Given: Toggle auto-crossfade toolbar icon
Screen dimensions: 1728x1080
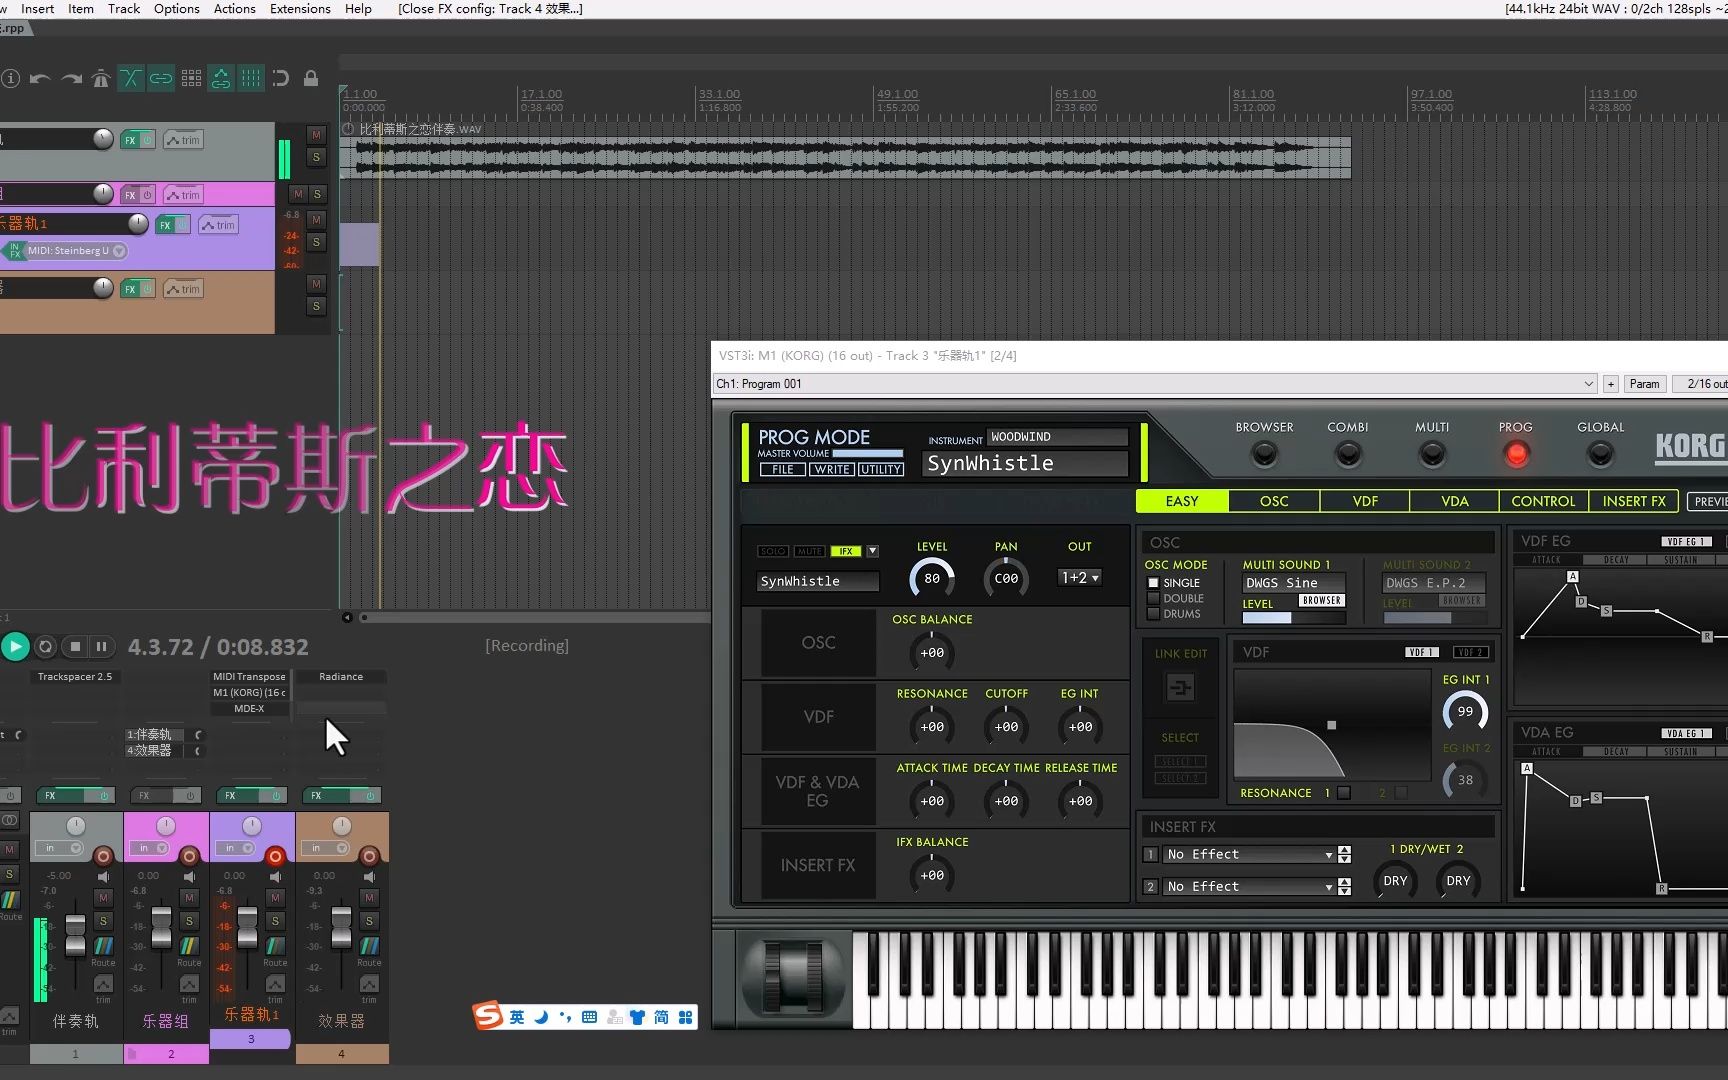Looking at the screenshot, I should pyautogui.click(x=131, y=78).
